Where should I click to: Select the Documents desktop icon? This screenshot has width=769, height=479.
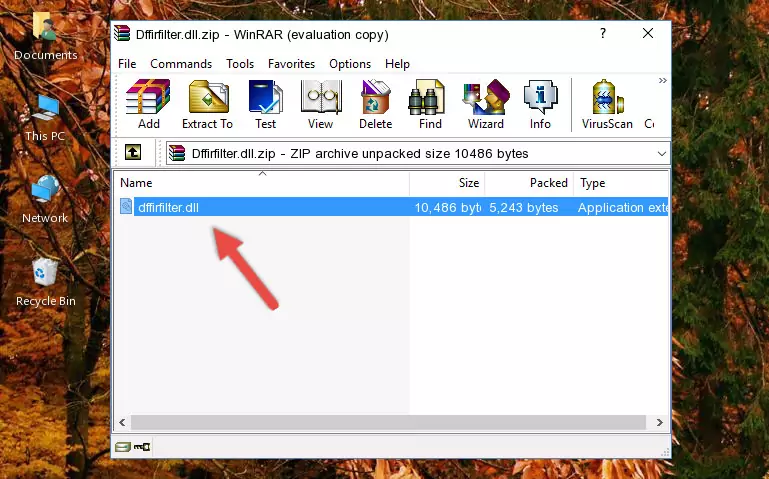pos(46,37)
